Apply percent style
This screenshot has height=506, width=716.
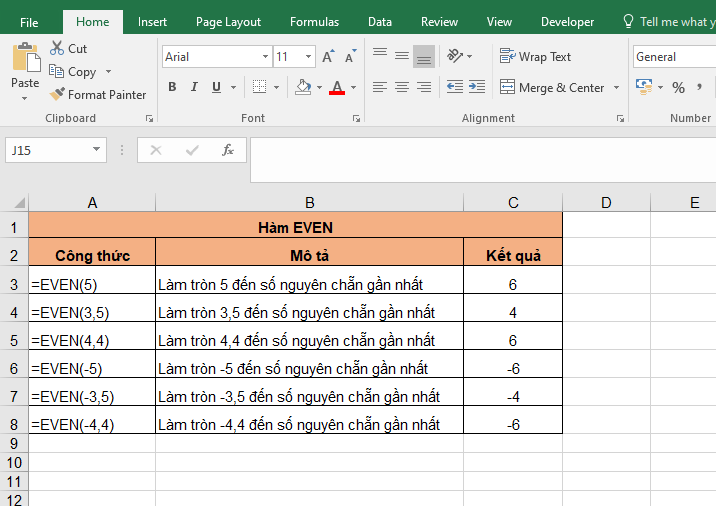[678, 87]
